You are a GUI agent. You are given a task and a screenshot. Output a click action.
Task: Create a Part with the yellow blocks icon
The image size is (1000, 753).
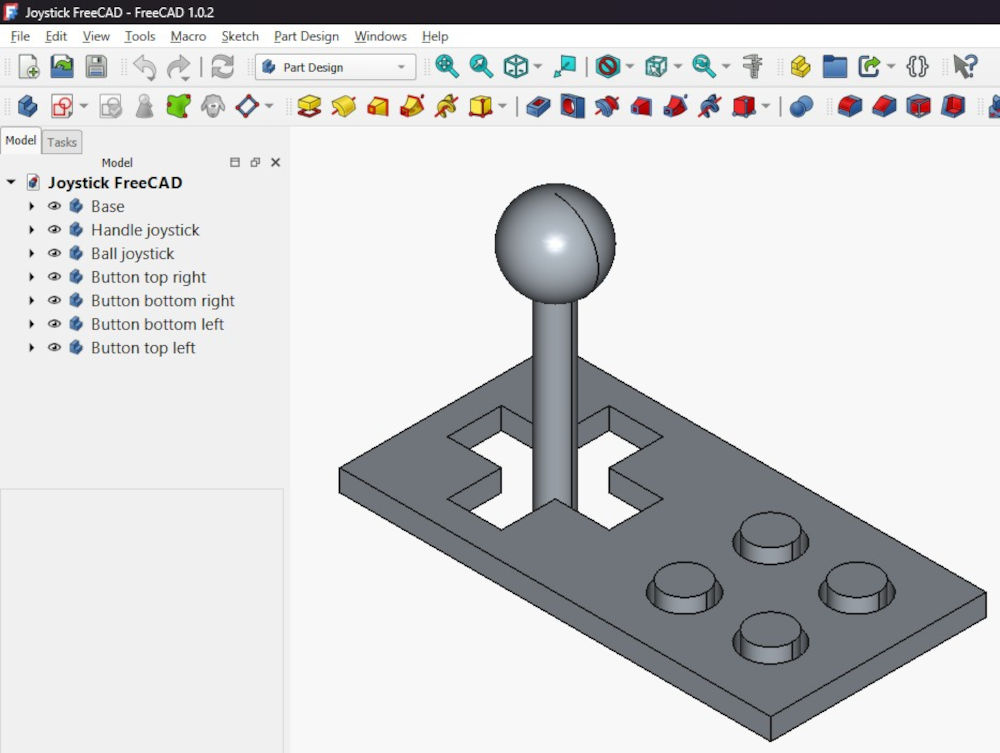(x=800, y=66)
